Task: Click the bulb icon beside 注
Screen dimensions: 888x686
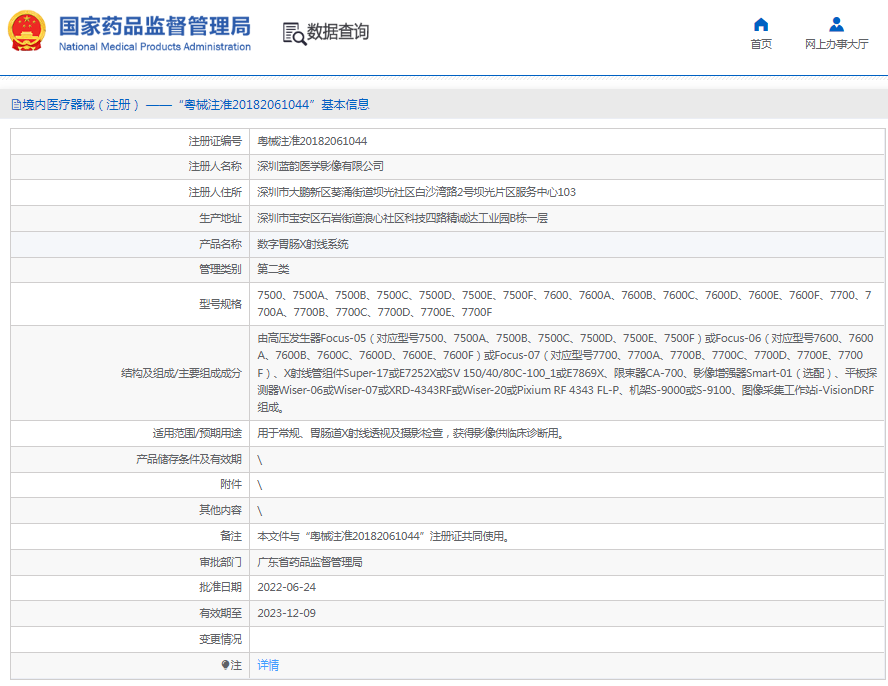Action: coord(225,664)
